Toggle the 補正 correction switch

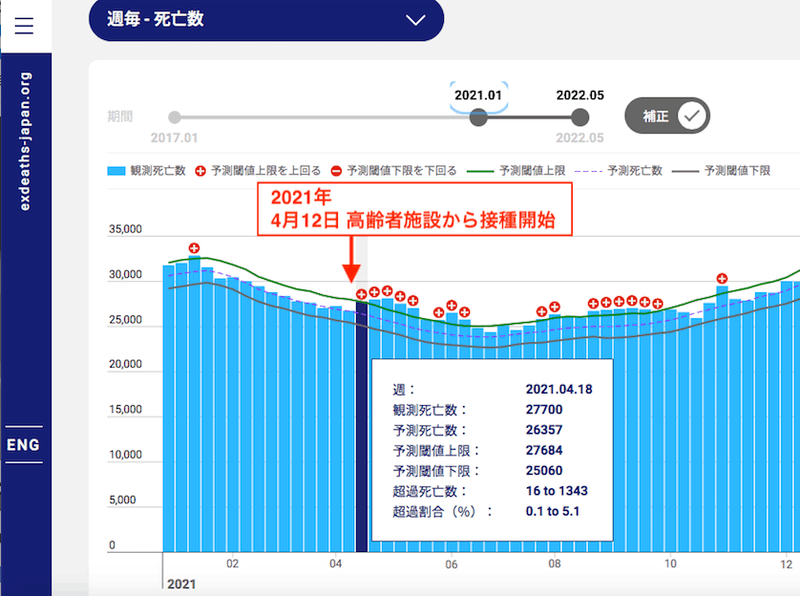pyautogui.click(x=667, y=116)
